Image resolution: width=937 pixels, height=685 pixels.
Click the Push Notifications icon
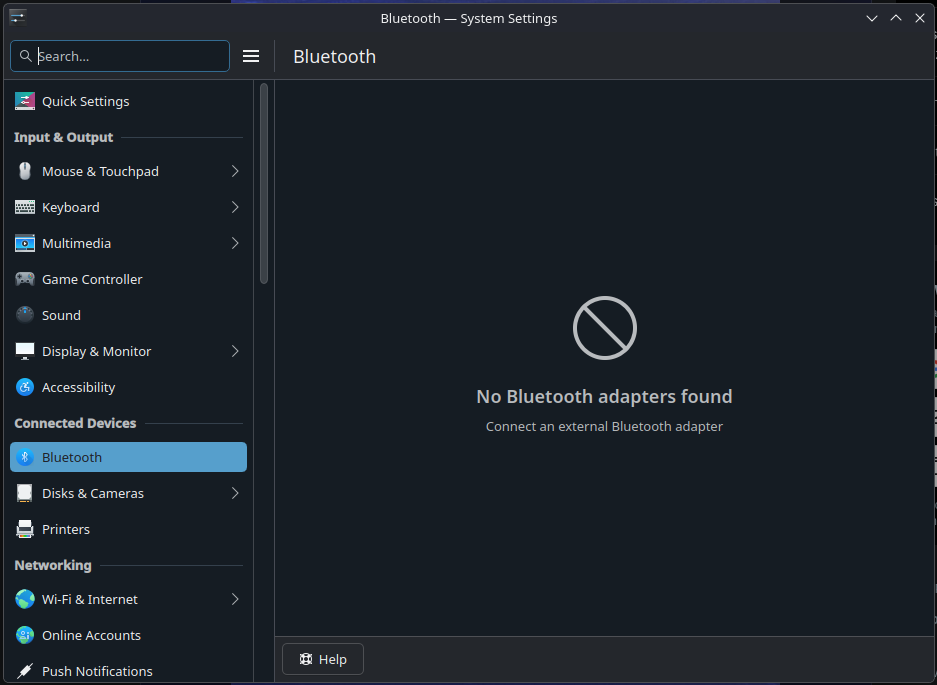pyautogui.click(x=25, y=671)
